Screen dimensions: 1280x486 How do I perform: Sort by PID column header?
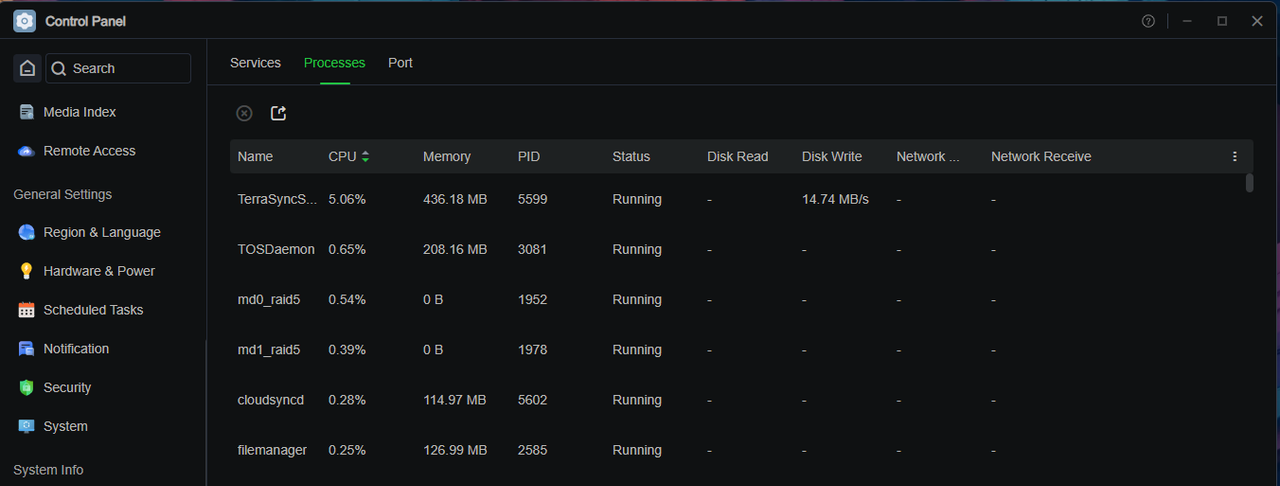[x=529, y=157]
